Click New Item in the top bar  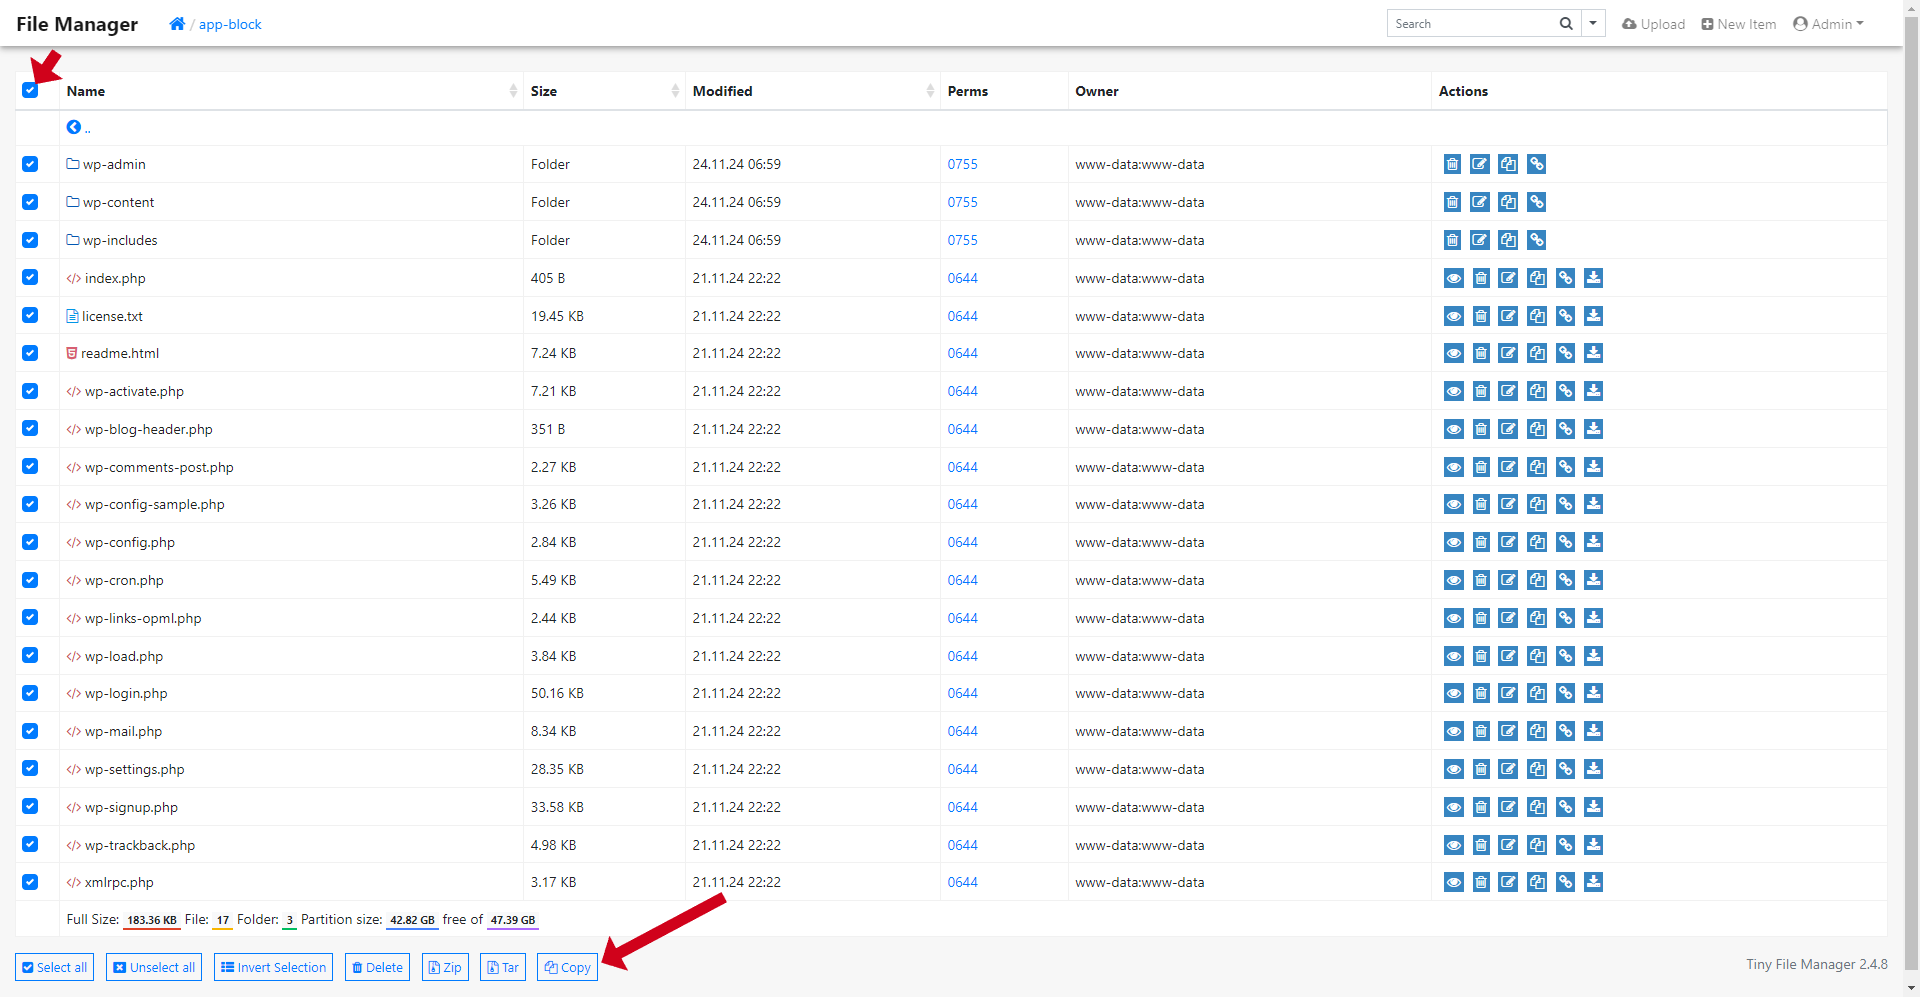click(x=1739, y=24)
